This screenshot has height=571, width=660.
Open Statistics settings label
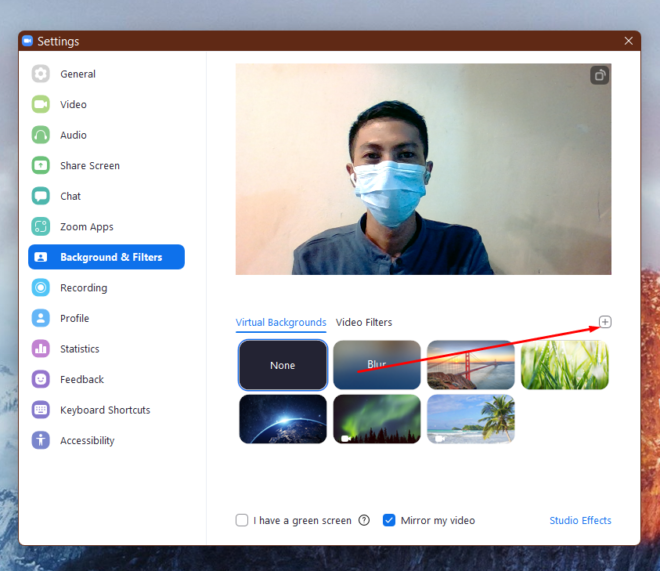click(x=80, y=349)
